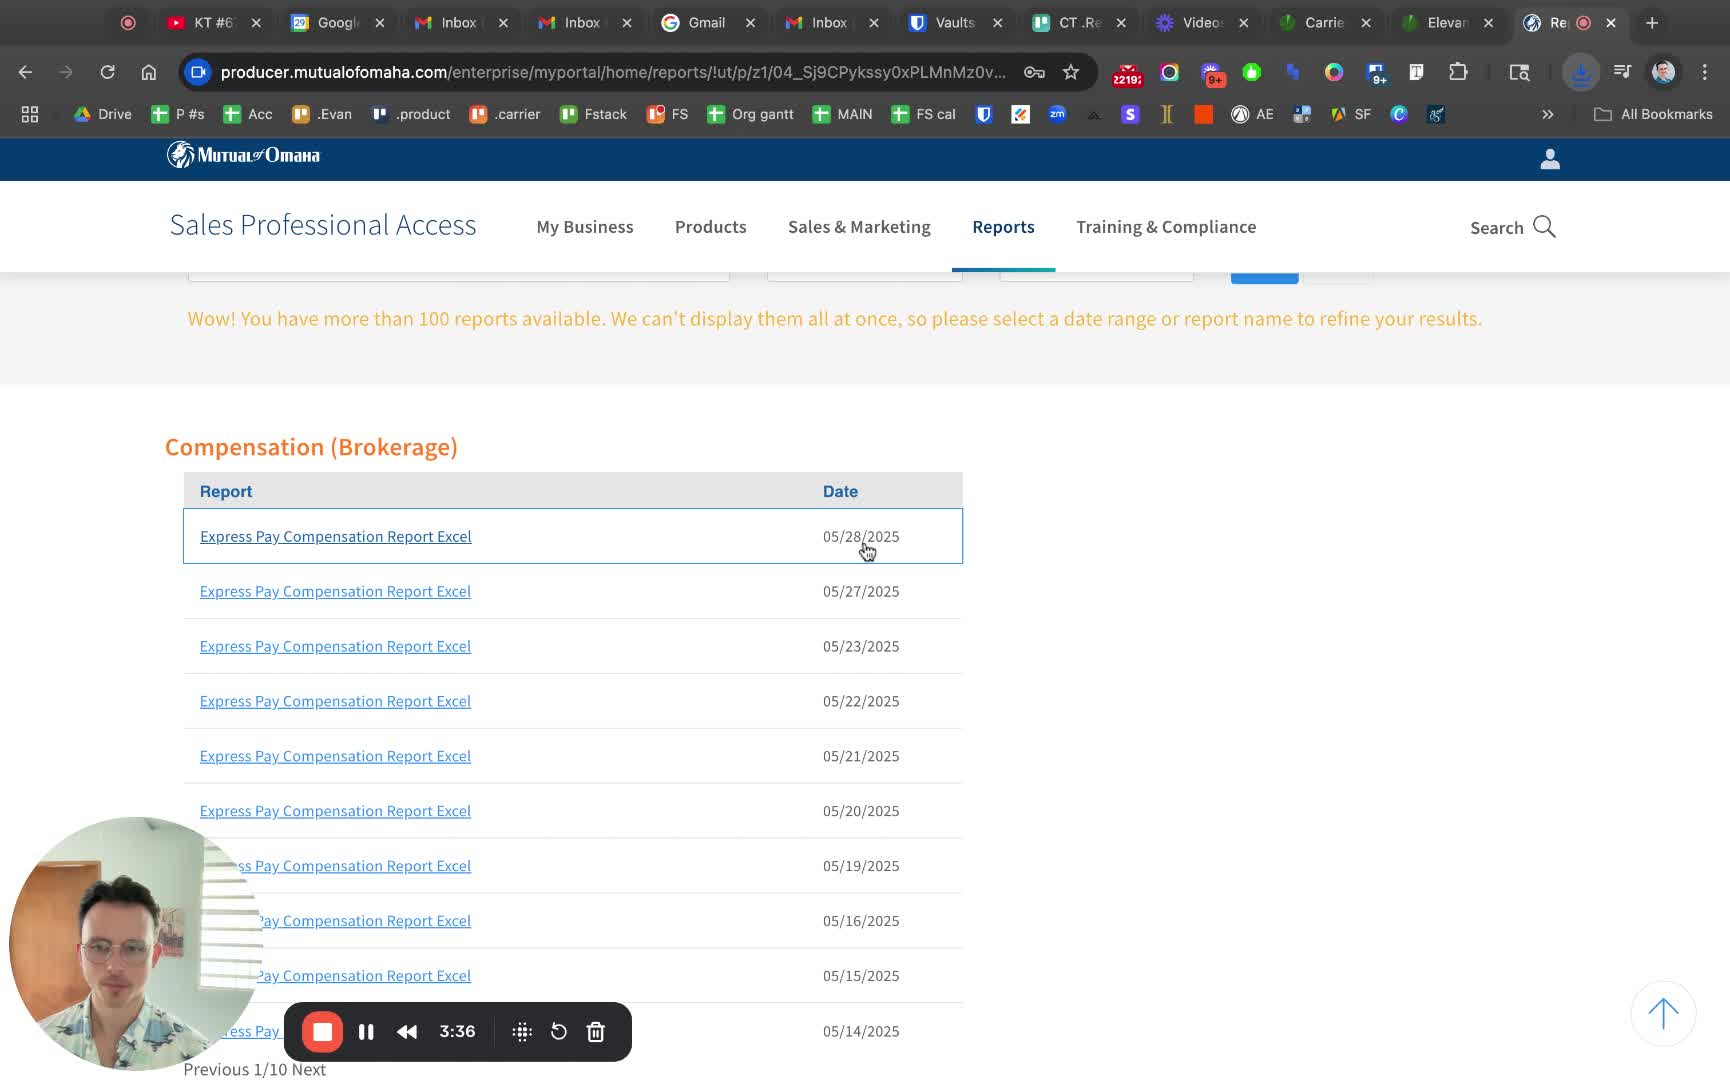Open the Chrome profile avatar

pos(1663,72)
